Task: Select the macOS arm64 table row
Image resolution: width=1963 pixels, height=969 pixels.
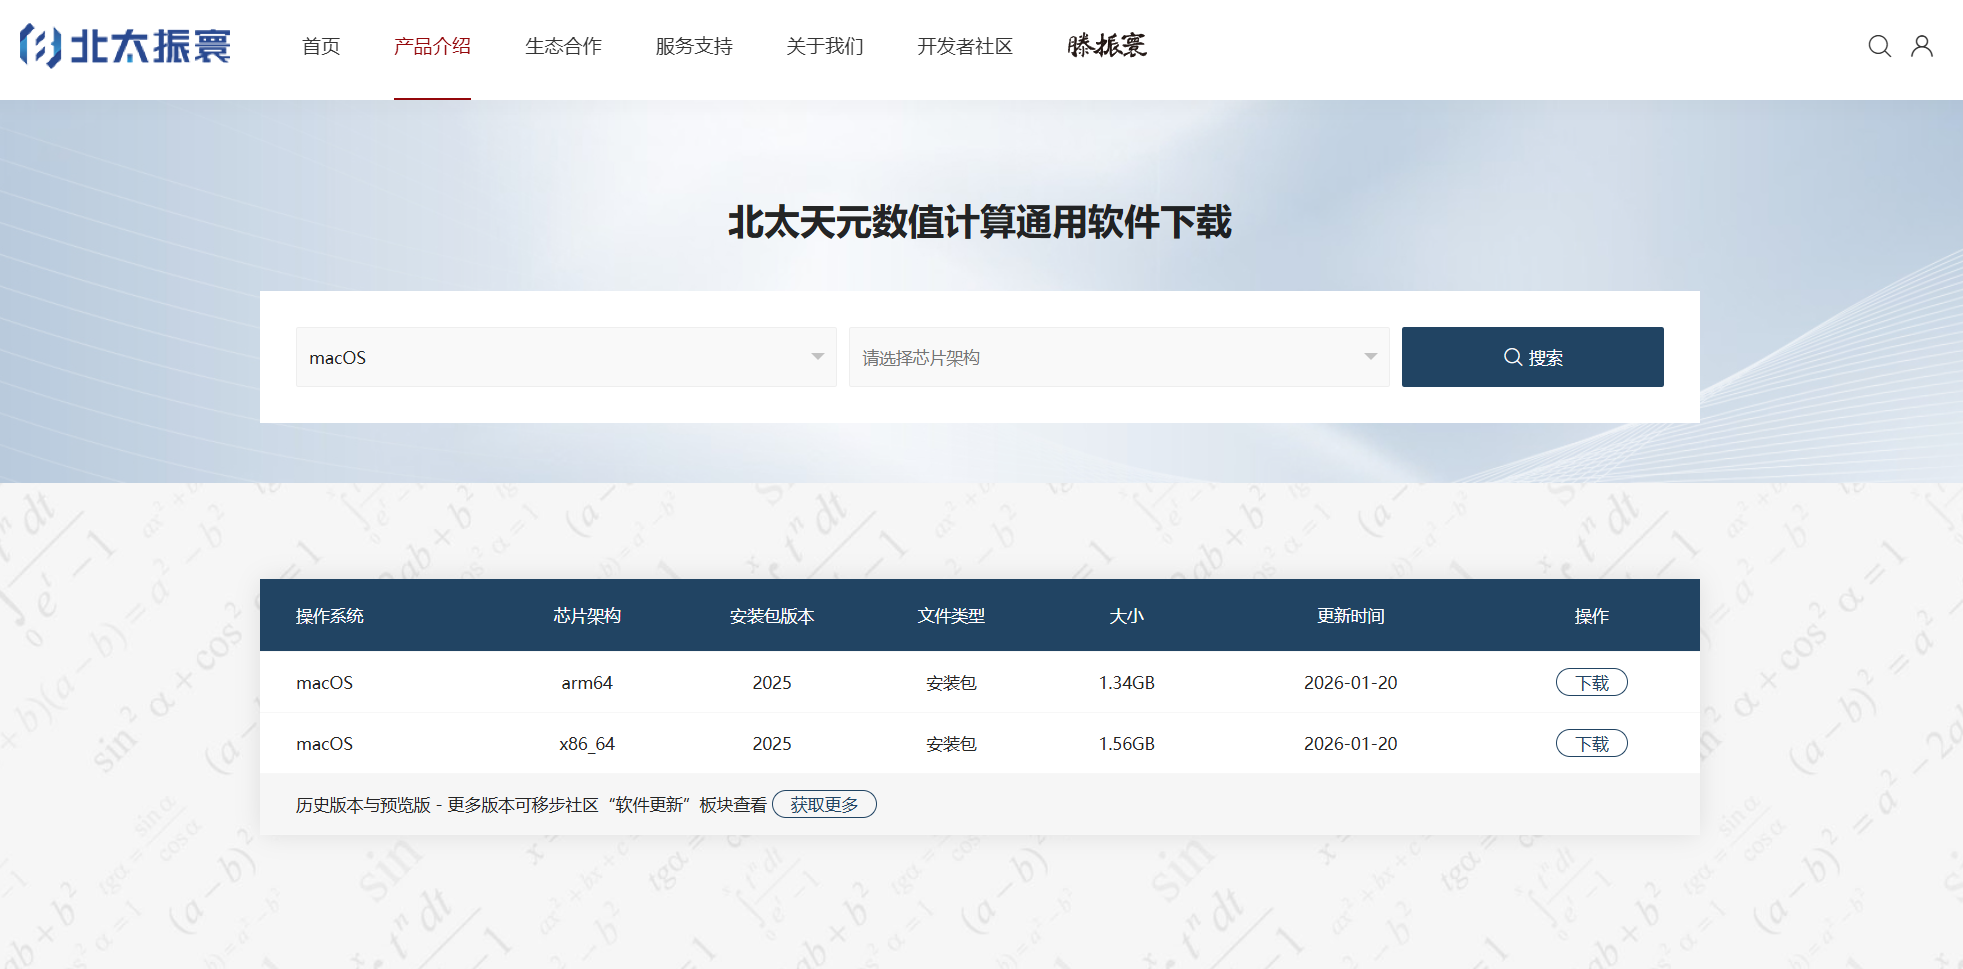Action: click(x=900, y=682)
